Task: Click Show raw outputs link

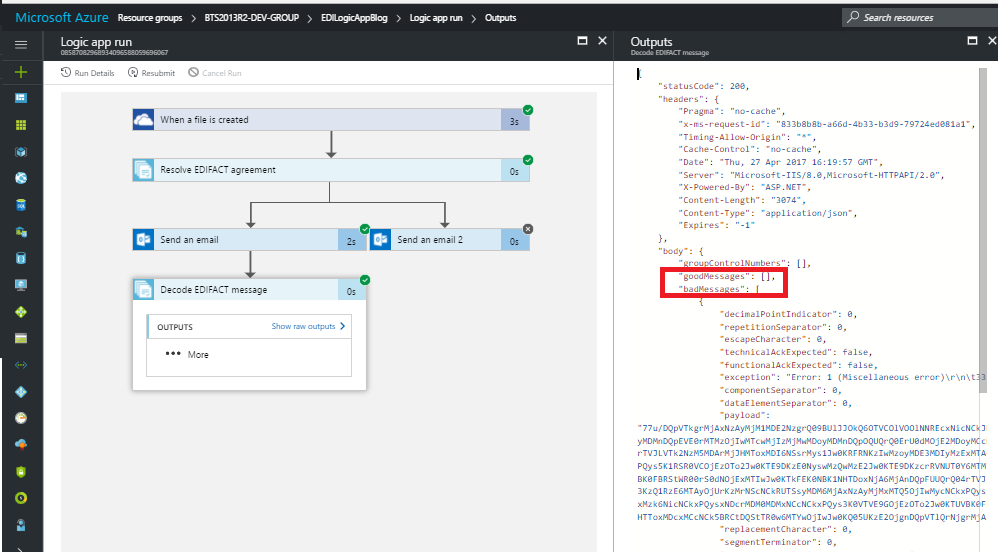Action: [x=308, y=326]
